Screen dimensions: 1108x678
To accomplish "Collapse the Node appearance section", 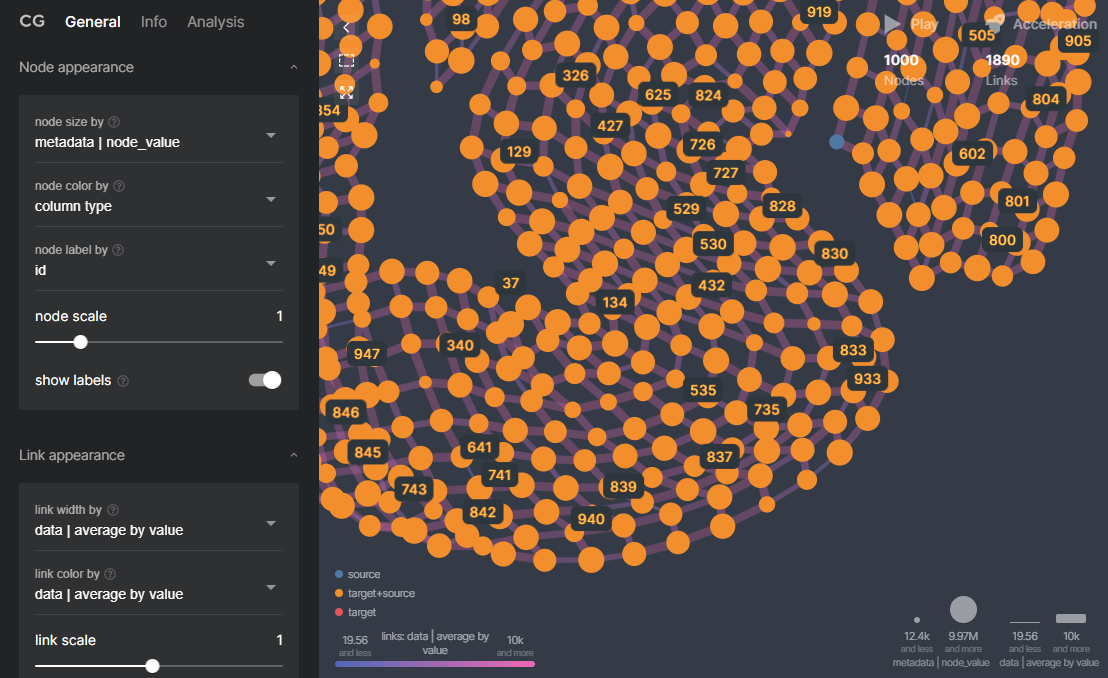I will point(293,67).
